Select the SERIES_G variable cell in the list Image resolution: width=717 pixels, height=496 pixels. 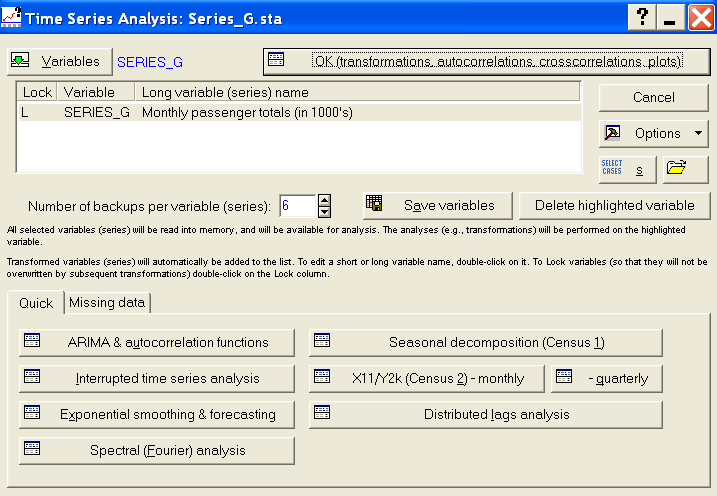coord(97,112)
